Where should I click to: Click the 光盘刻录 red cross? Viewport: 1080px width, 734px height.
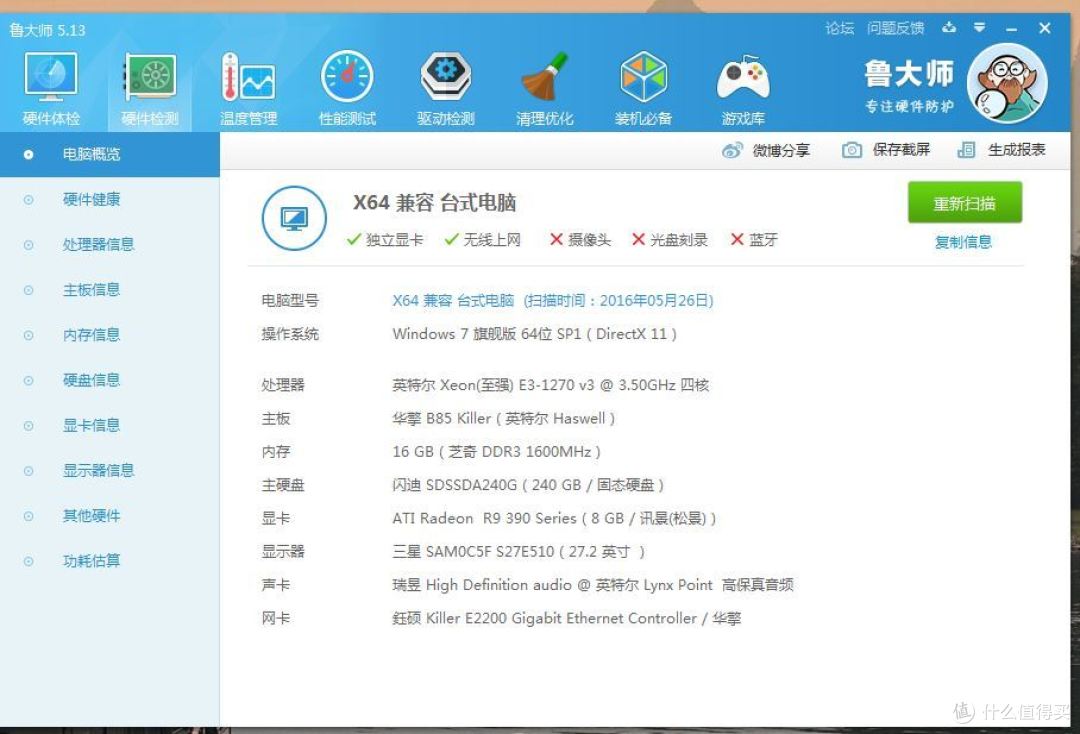pyautogui.click(x=638, y=239)
